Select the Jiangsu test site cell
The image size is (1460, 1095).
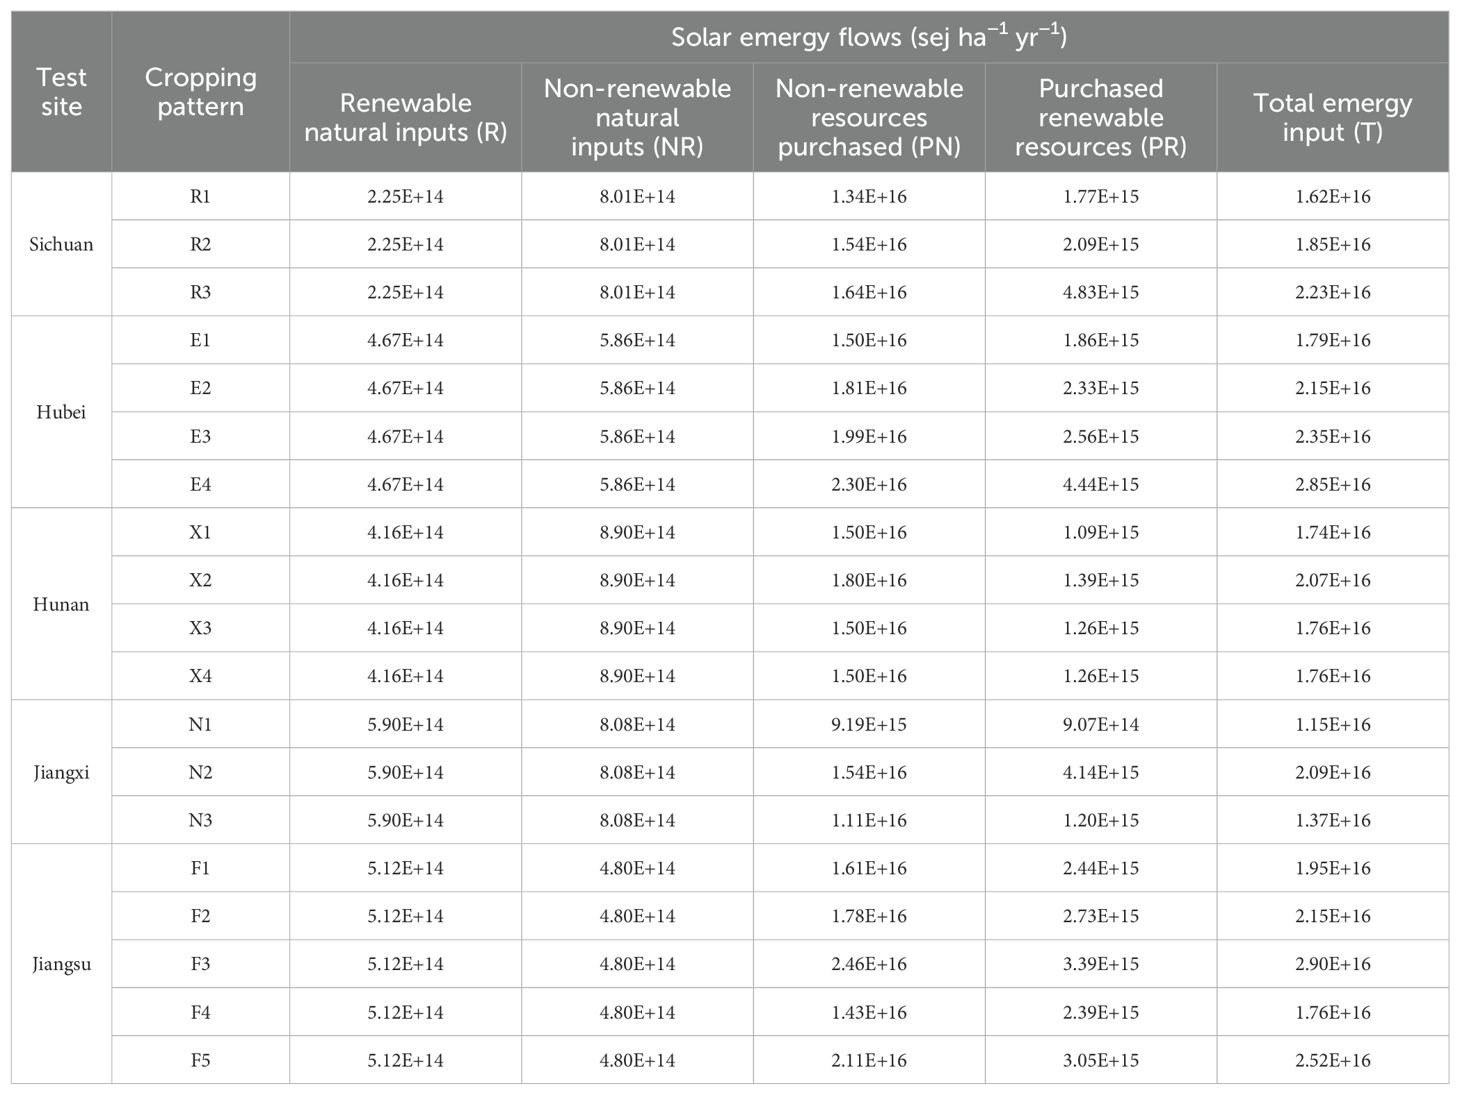click(61, 964)
